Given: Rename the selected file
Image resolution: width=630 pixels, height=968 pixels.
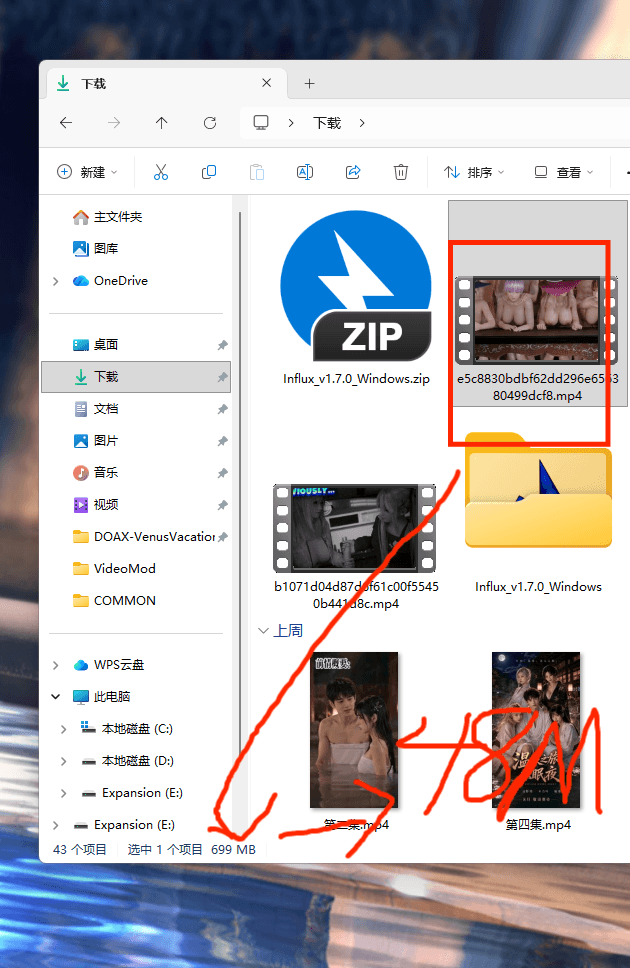Looking at the screenshot, I should [x=305, y=172].
